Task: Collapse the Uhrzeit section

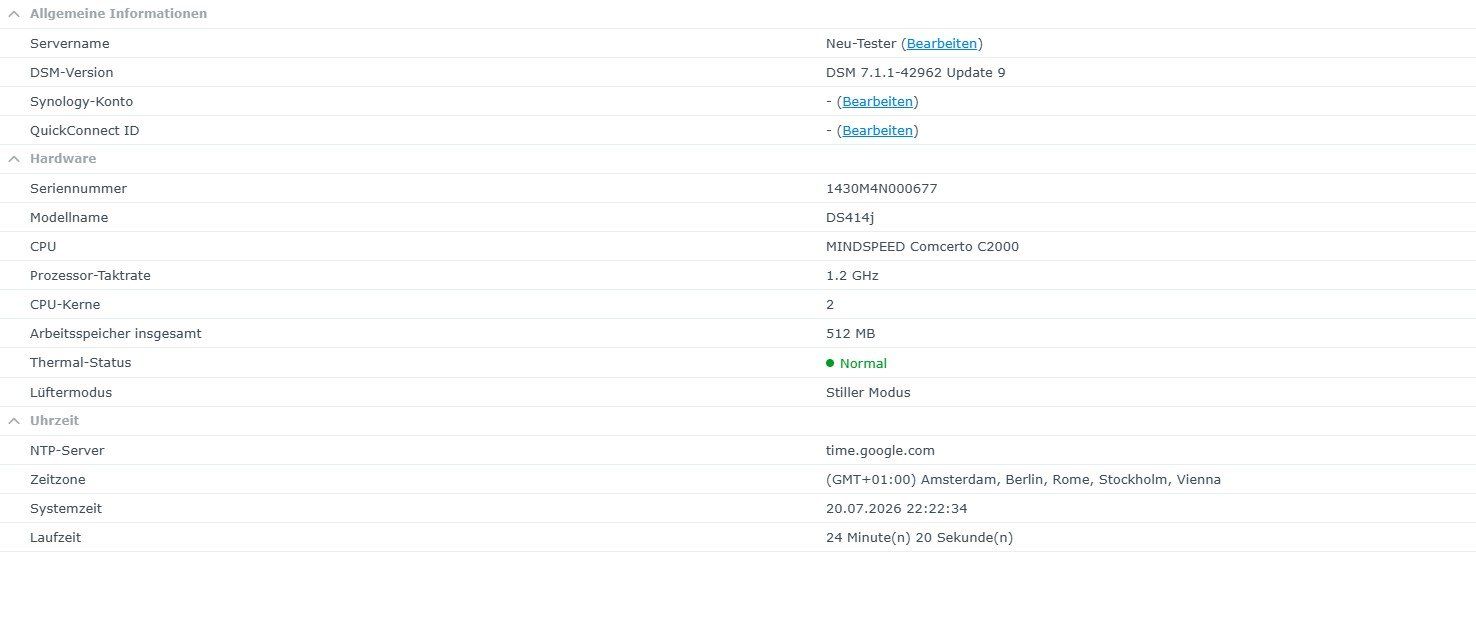Action: [x=14, y=421]
